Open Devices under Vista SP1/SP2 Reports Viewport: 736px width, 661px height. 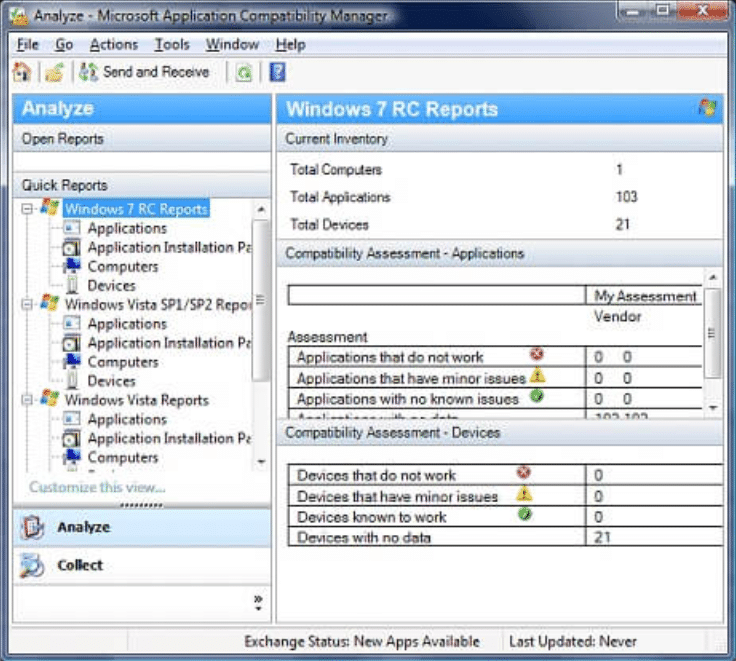[x=112, y=381]
